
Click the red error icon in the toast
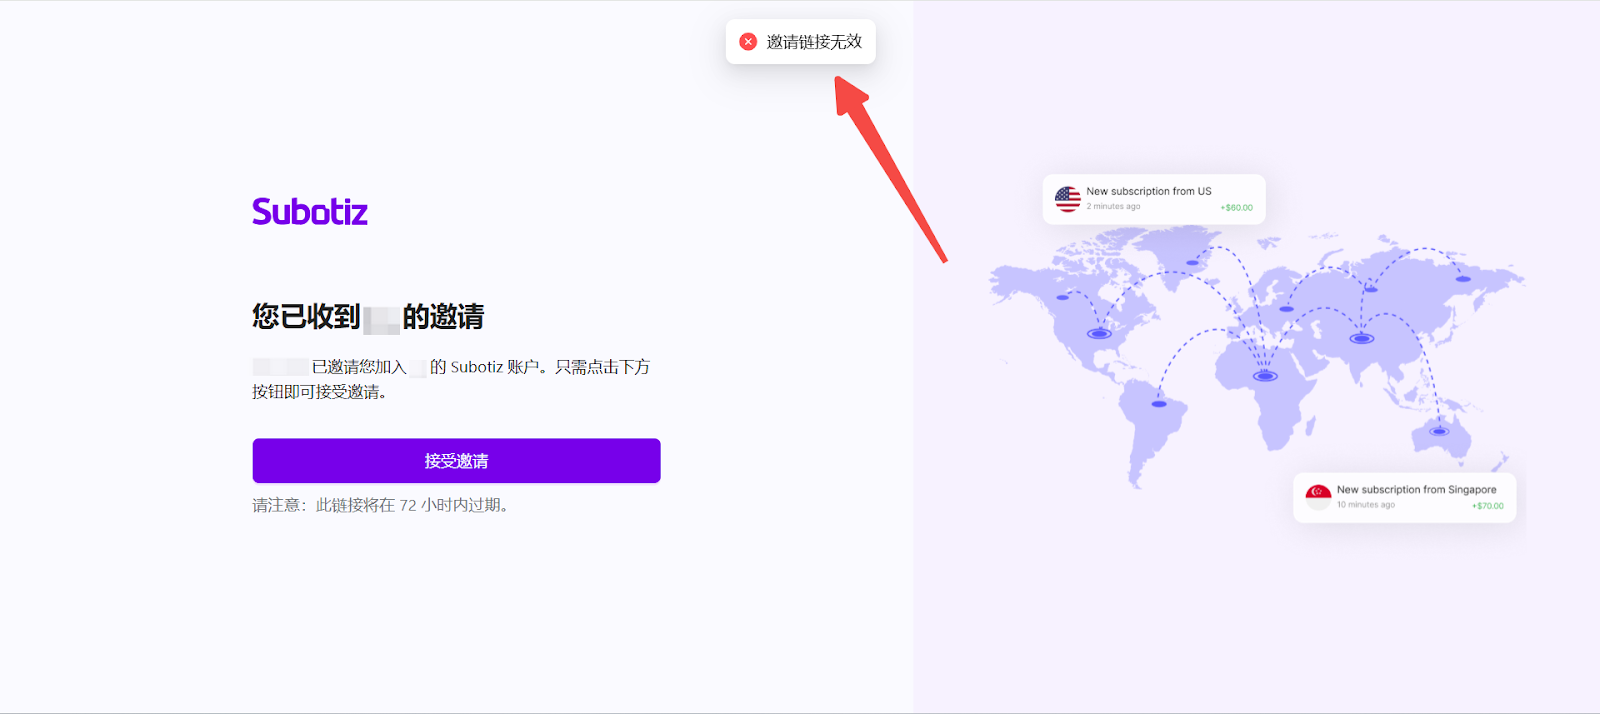tap(748, 42)
